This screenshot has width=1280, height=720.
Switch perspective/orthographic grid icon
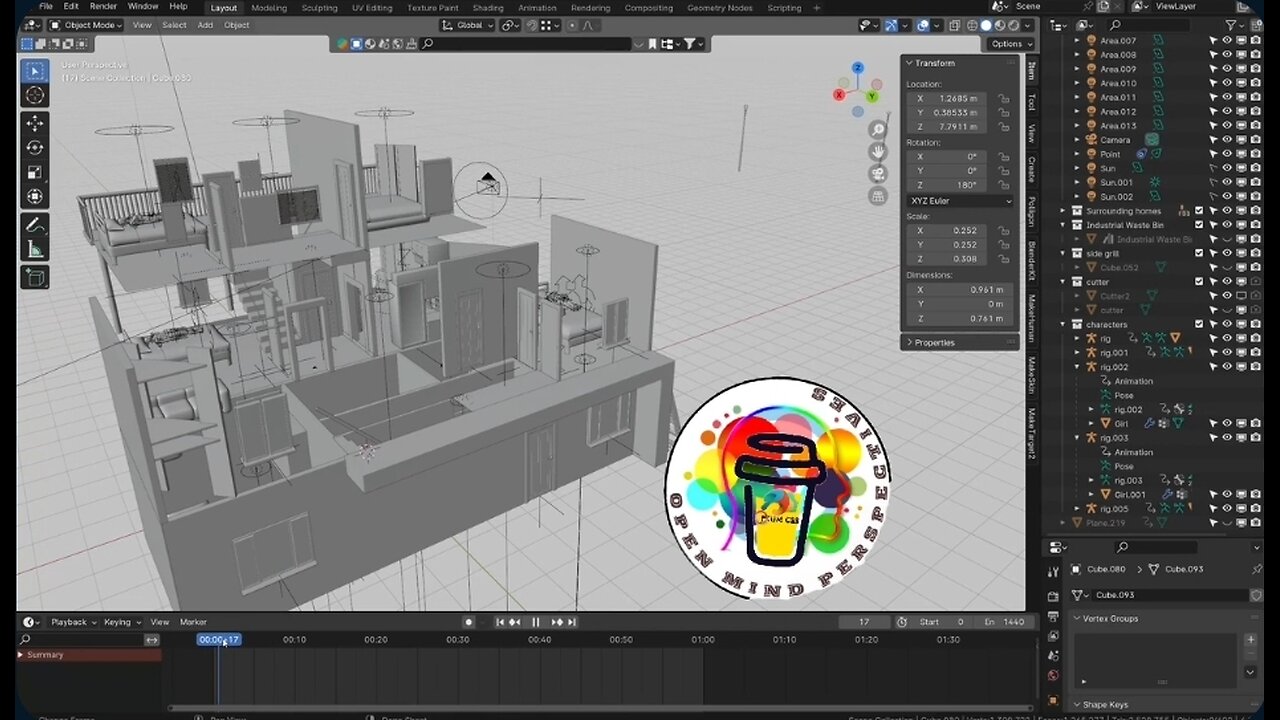878,197
